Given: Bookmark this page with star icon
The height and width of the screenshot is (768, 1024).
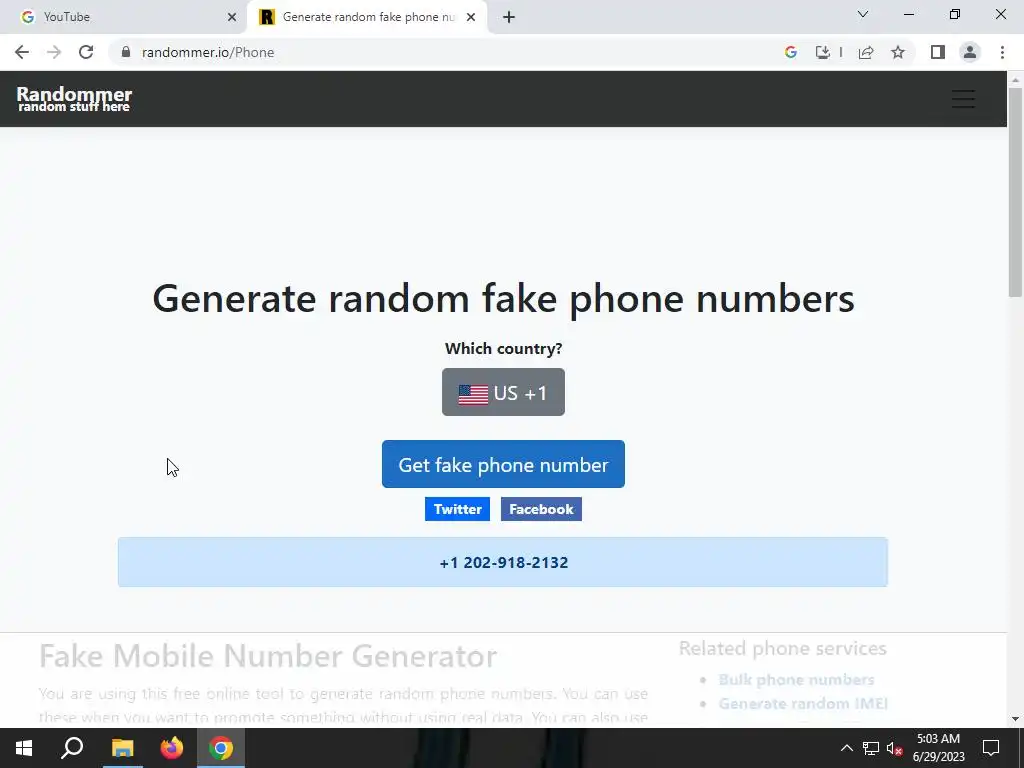Looking at the screenshot, I should tap(898, 52).
